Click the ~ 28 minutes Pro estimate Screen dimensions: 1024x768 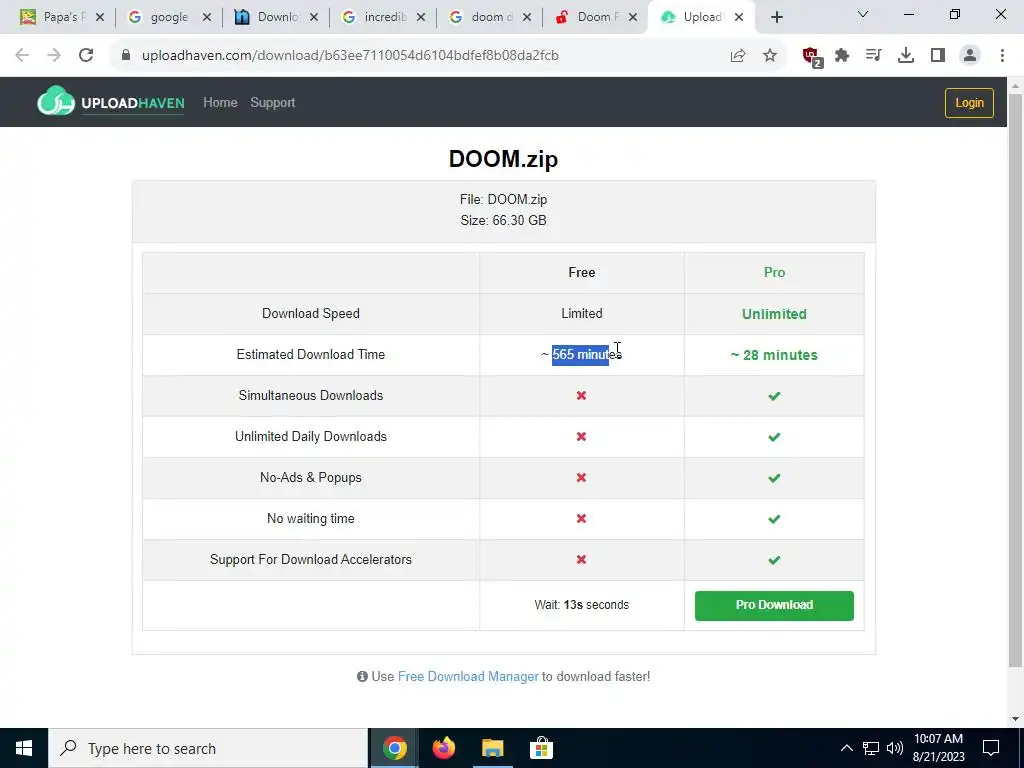[x=774, y=355]
